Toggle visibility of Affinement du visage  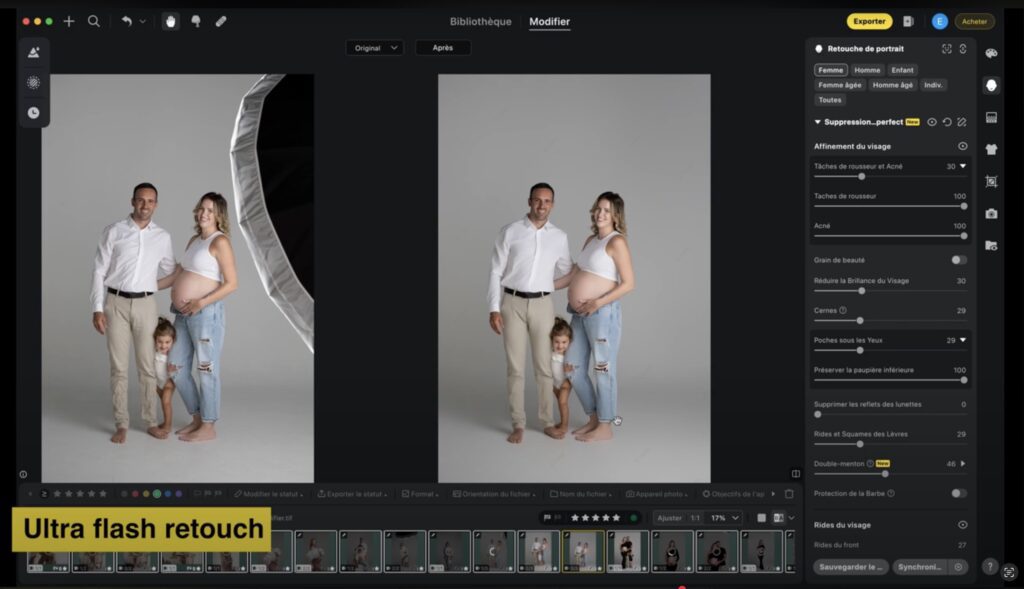[x=962, y=146]
